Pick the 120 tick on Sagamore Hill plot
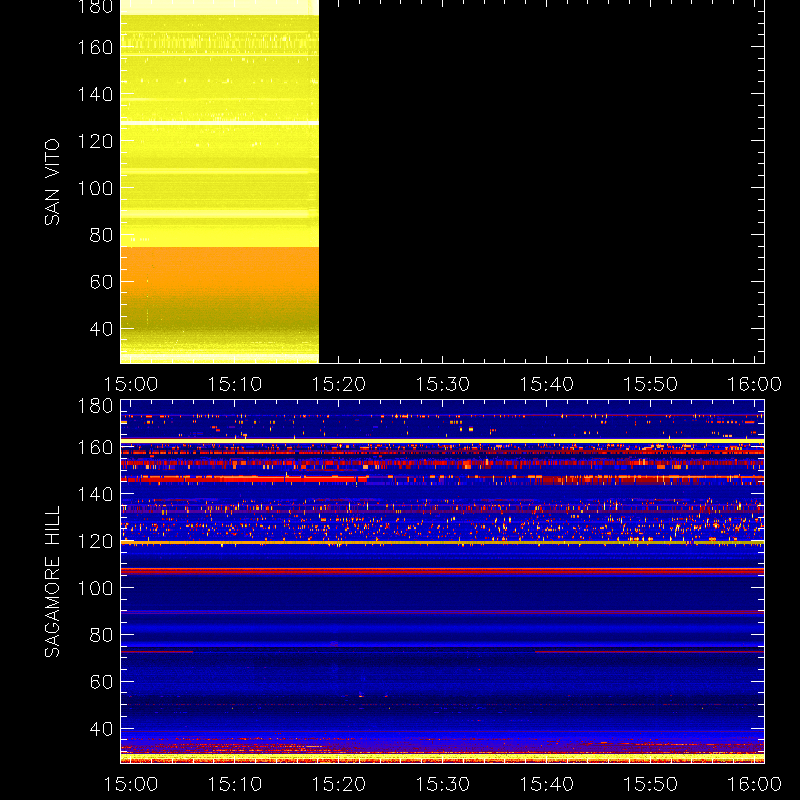 click(x=95, y=541)
